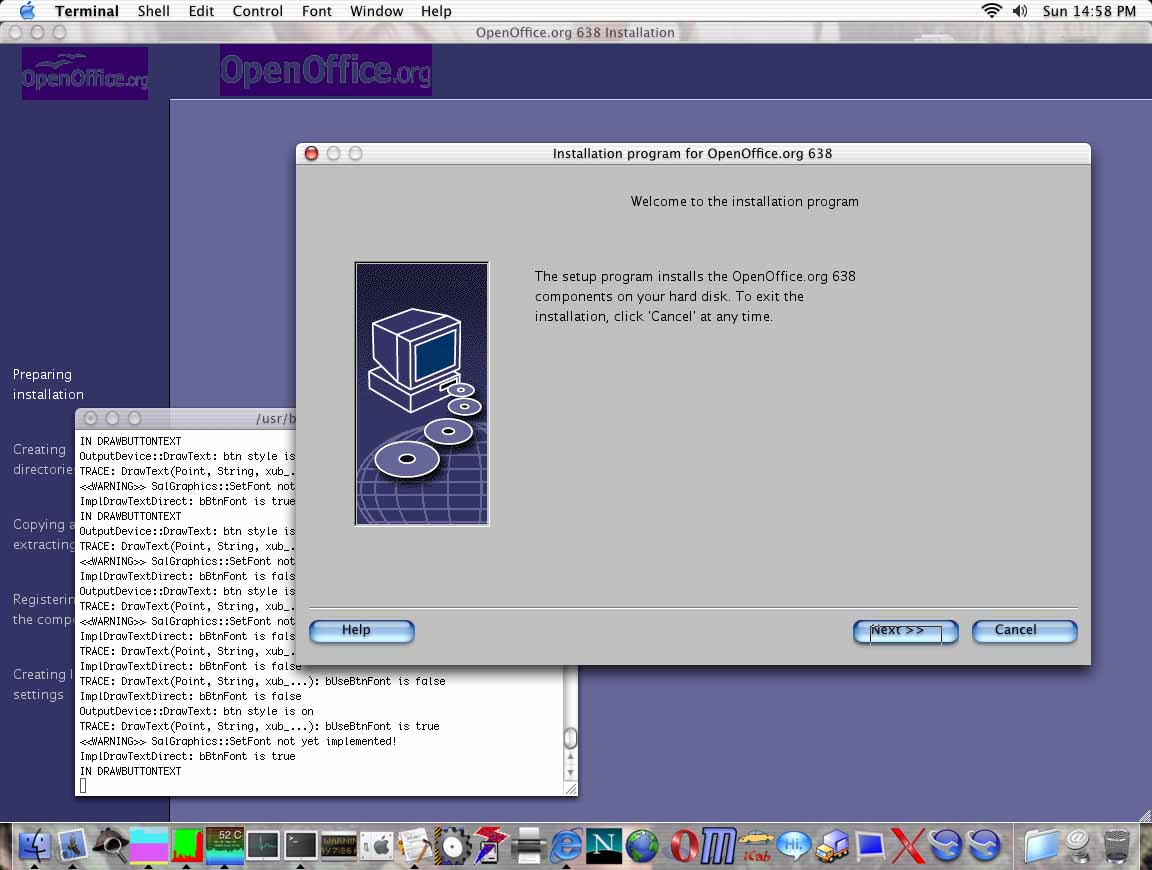Viewport: 1152px width, 870px height.
Task: Open the Trash in the Dock
Action: point(1117,845)
